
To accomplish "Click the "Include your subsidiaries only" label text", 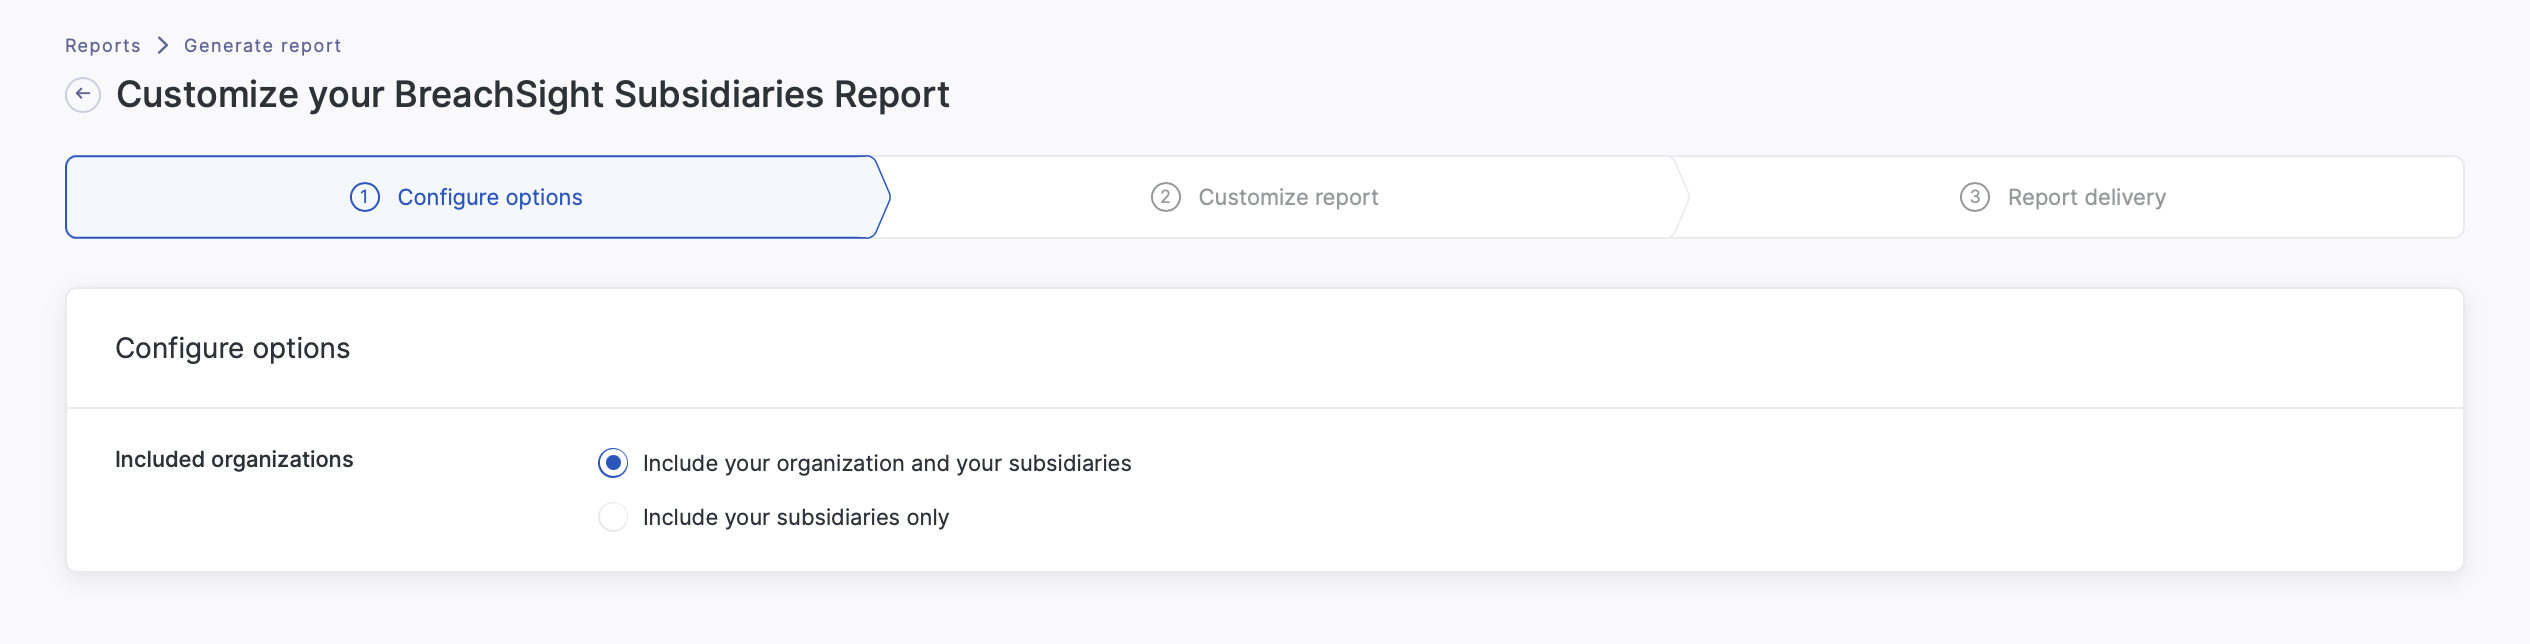I will coord(795,517).
